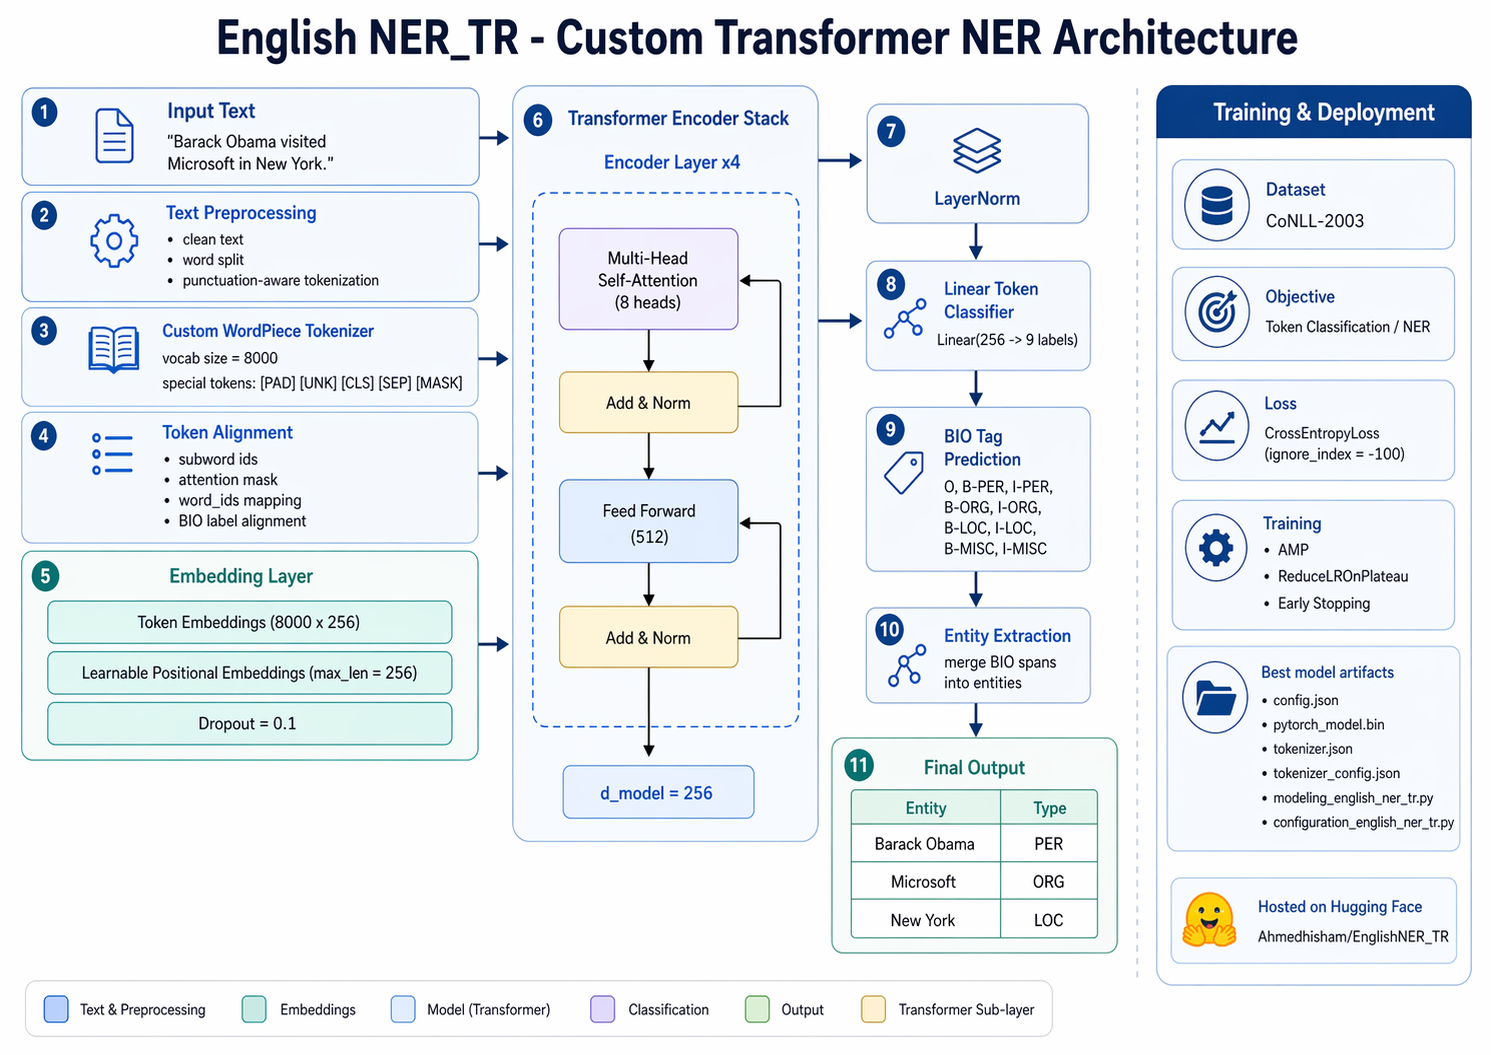Click the Output legend color swatch

[757, 1009]
